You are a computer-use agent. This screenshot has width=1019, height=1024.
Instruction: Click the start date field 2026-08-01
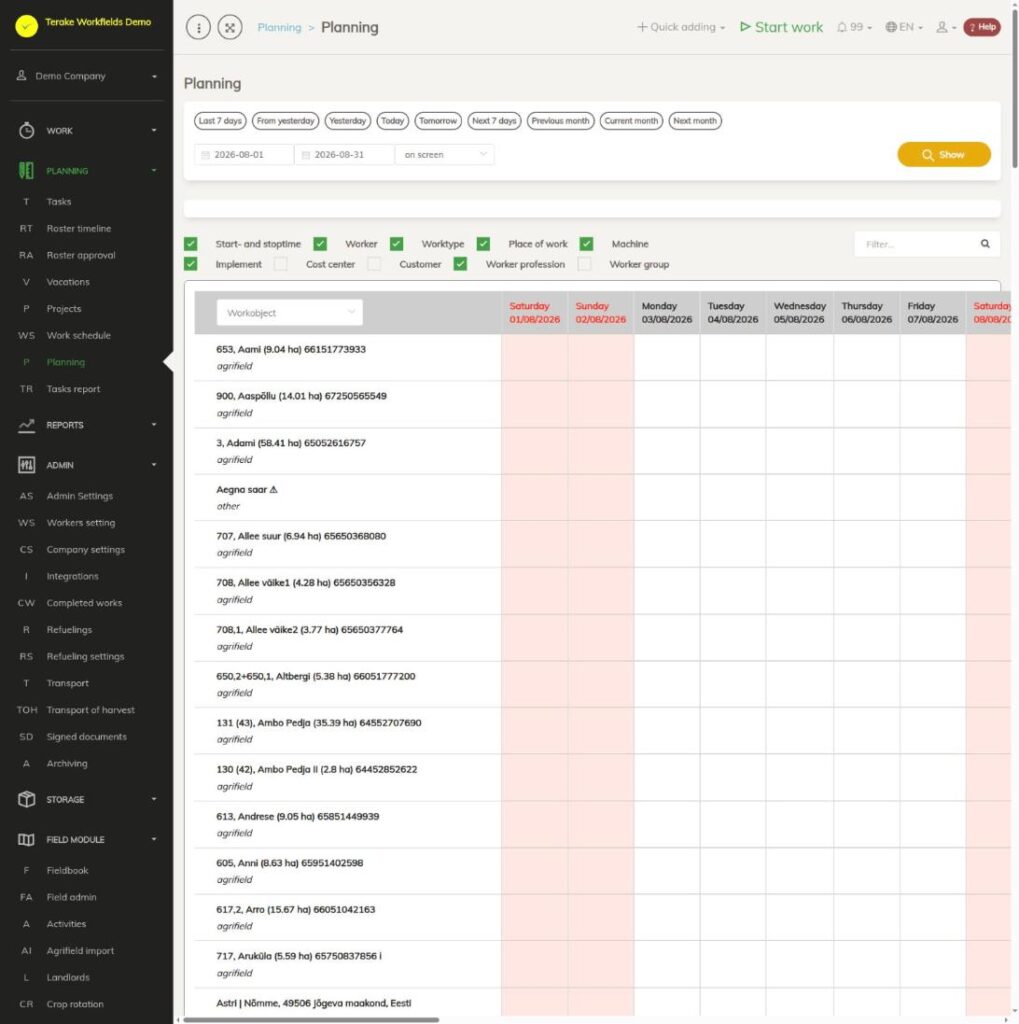[244, 155]
